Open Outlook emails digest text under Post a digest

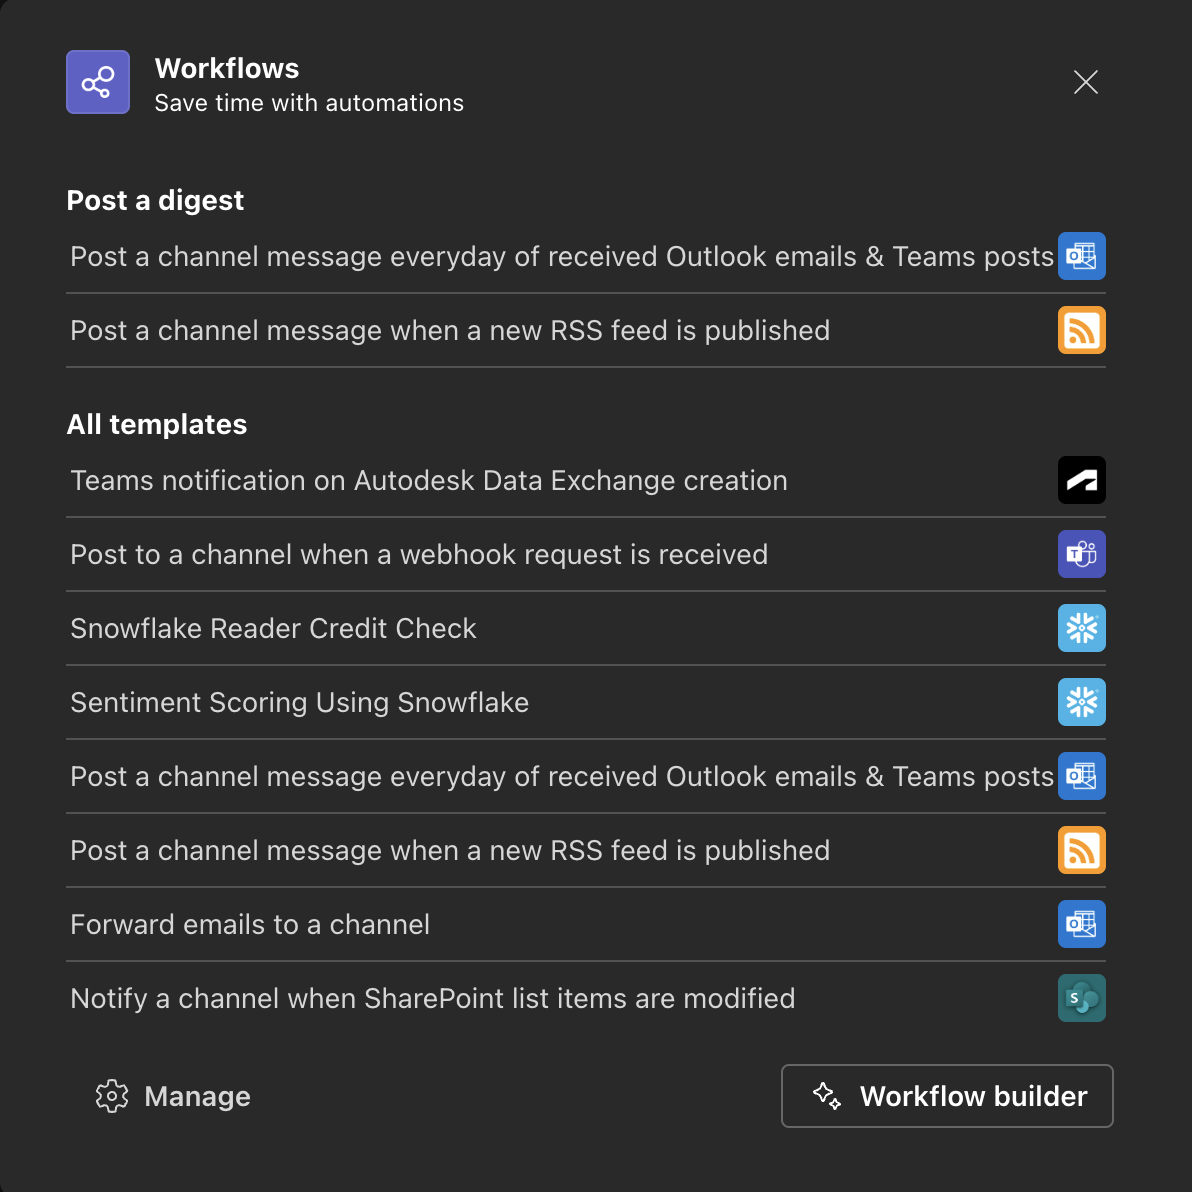[x=561, y=257]
